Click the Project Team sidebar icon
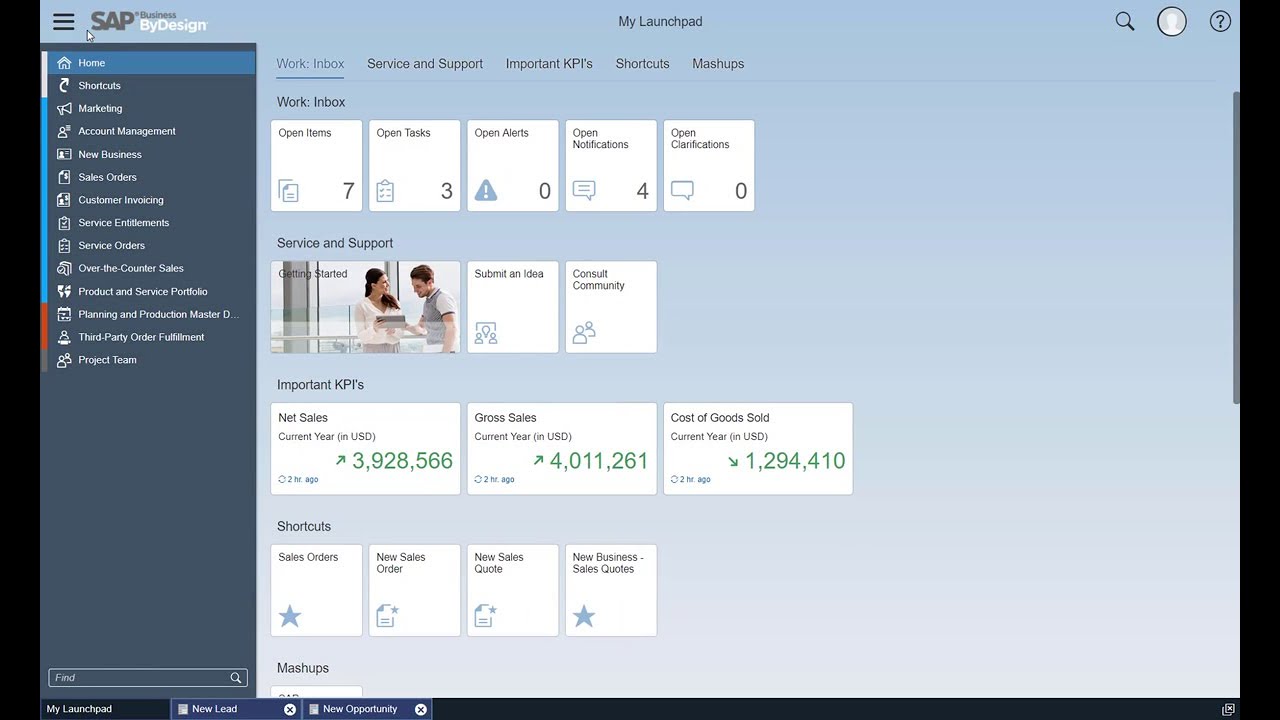1280x720 pixels. [64, 360]
